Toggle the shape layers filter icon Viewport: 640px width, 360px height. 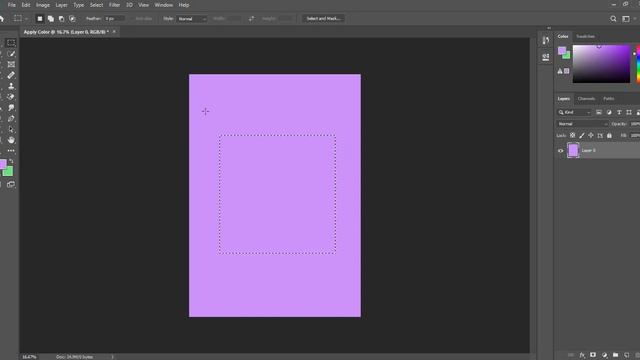(629, 112)
